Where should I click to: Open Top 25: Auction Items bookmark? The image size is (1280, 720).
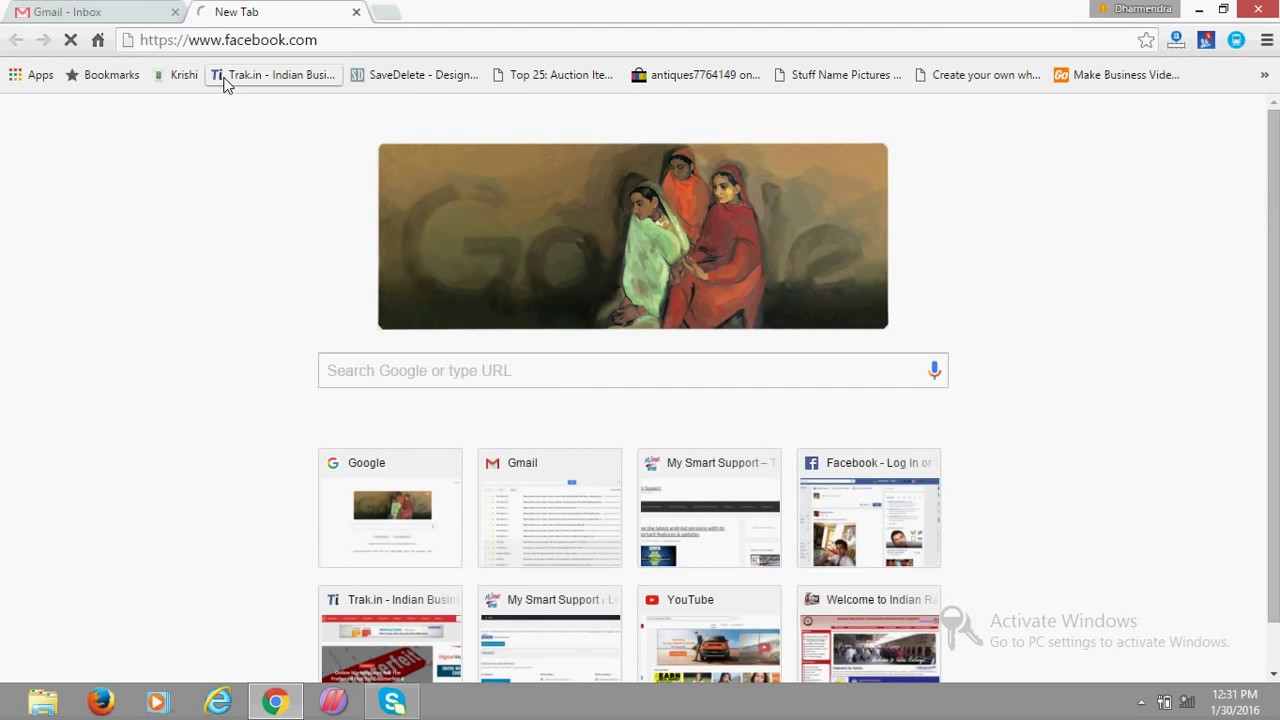pos(553,75)
